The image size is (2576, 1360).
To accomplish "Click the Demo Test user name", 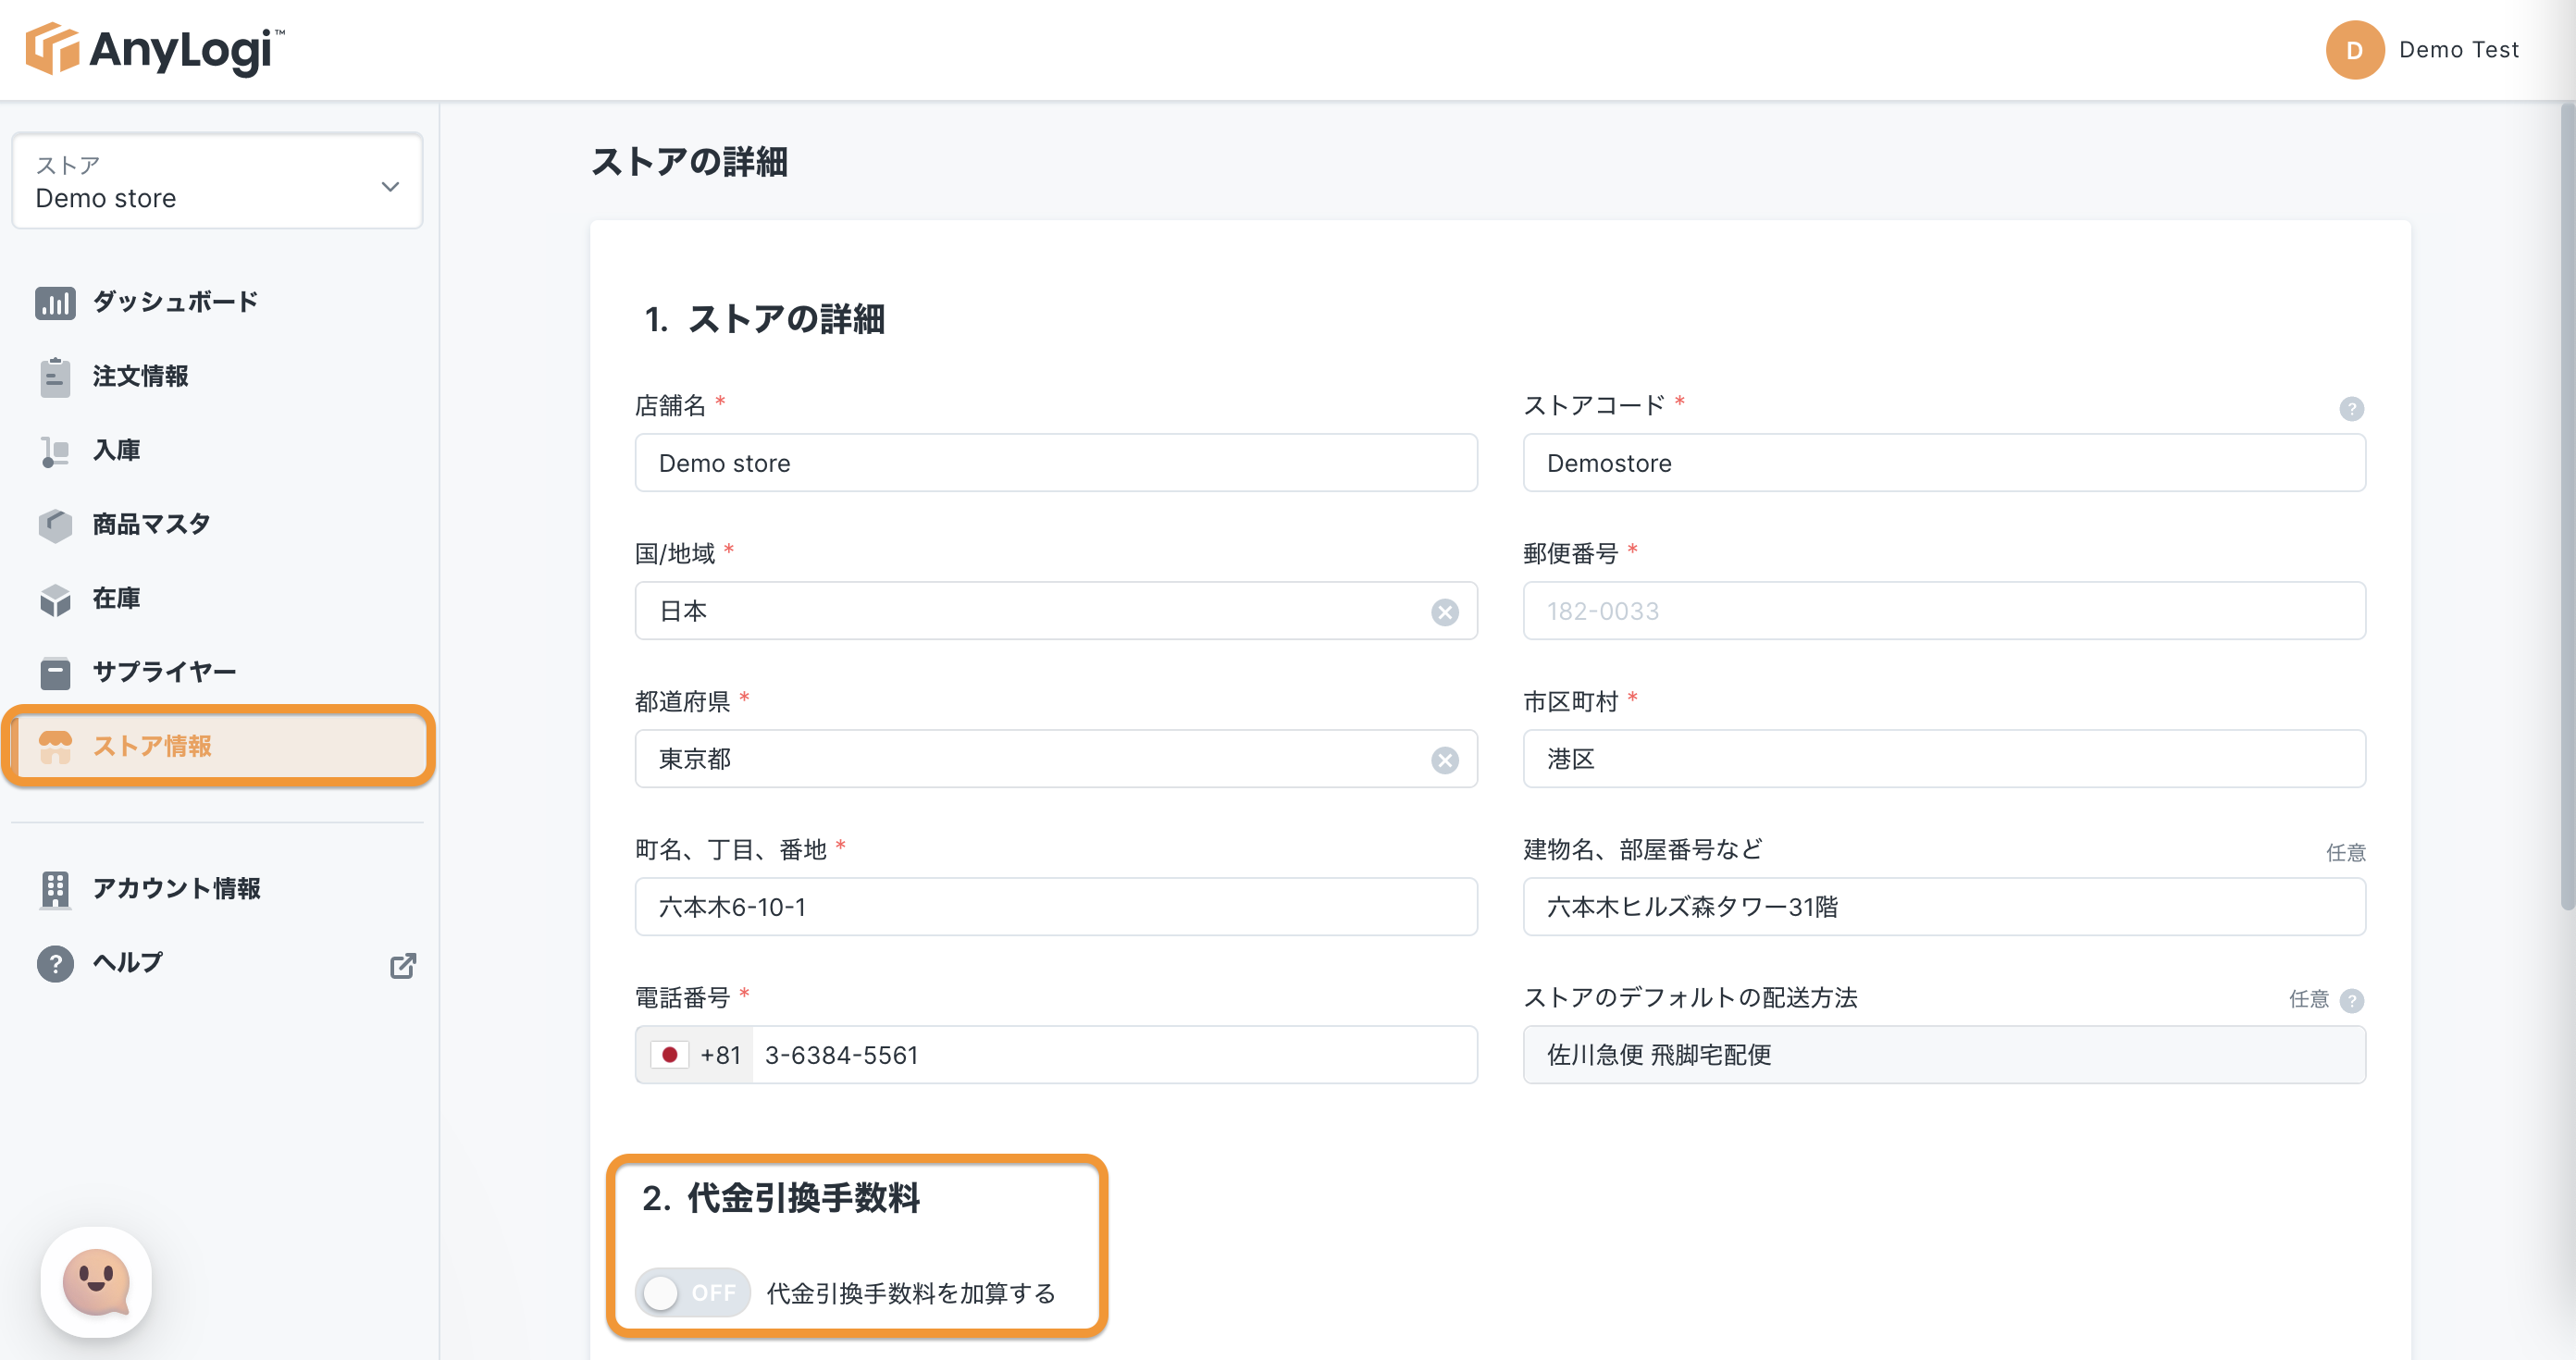I will 2458,50.
